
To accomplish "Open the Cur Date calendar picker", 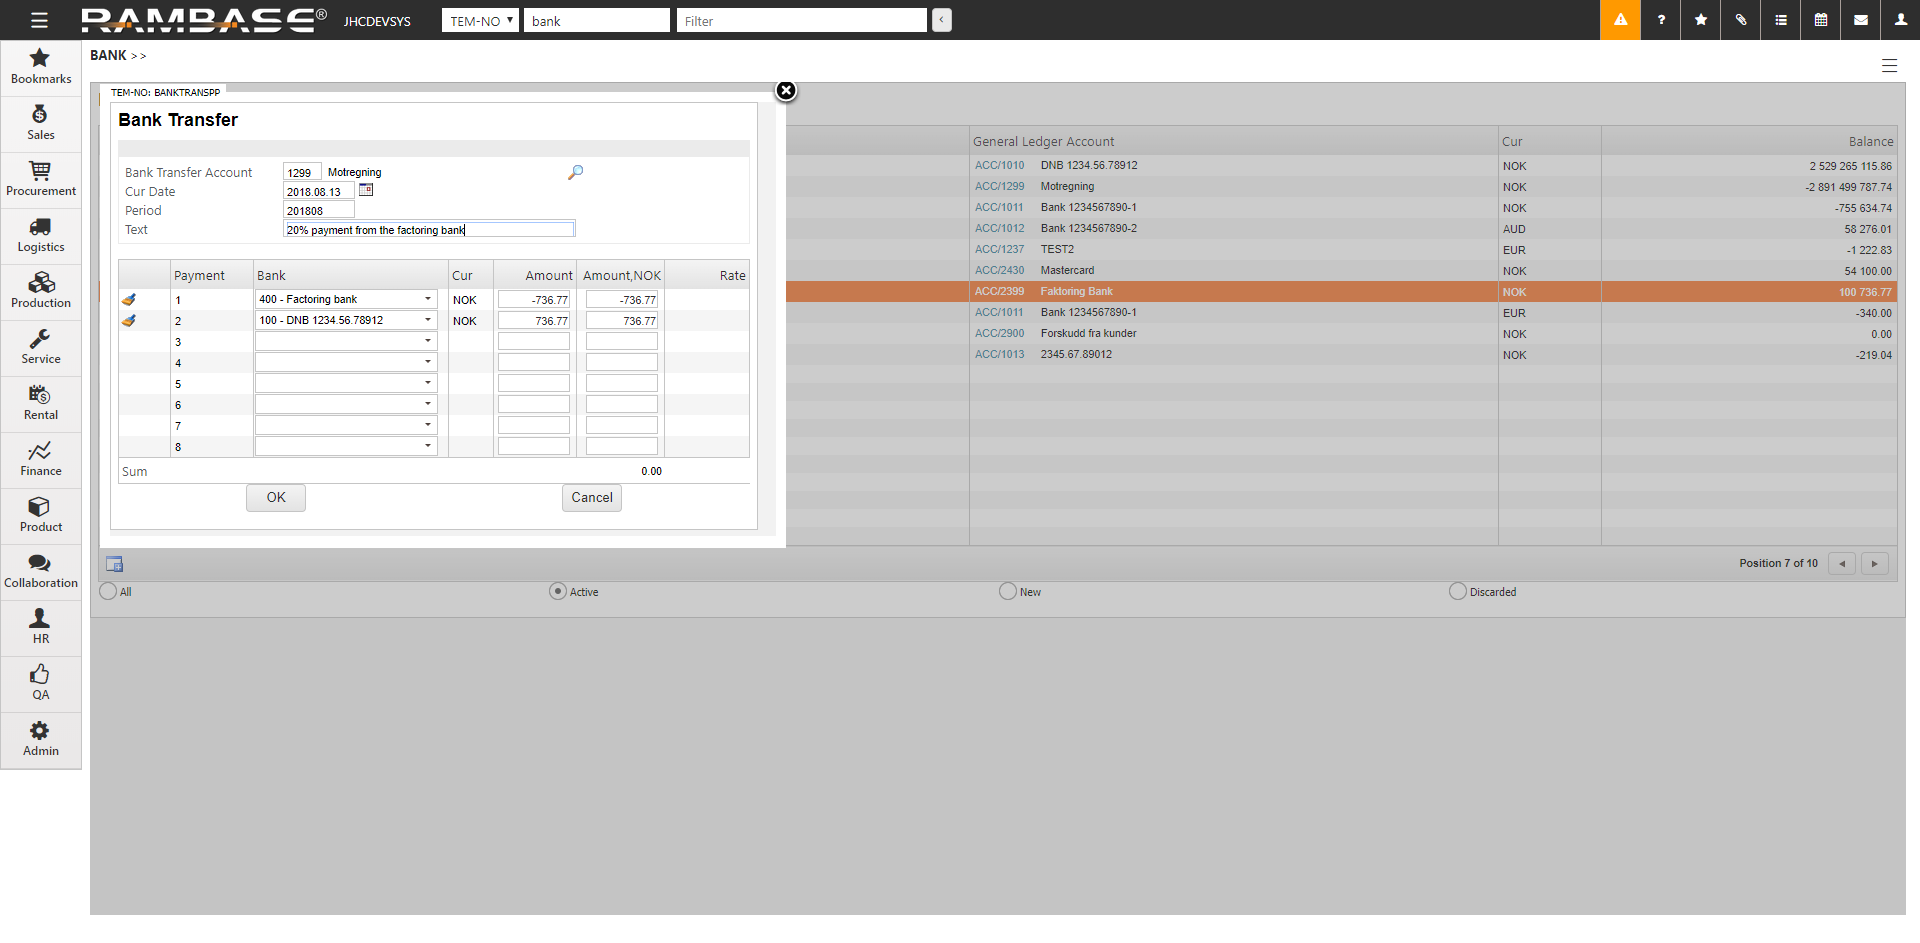I will point(366,190).
